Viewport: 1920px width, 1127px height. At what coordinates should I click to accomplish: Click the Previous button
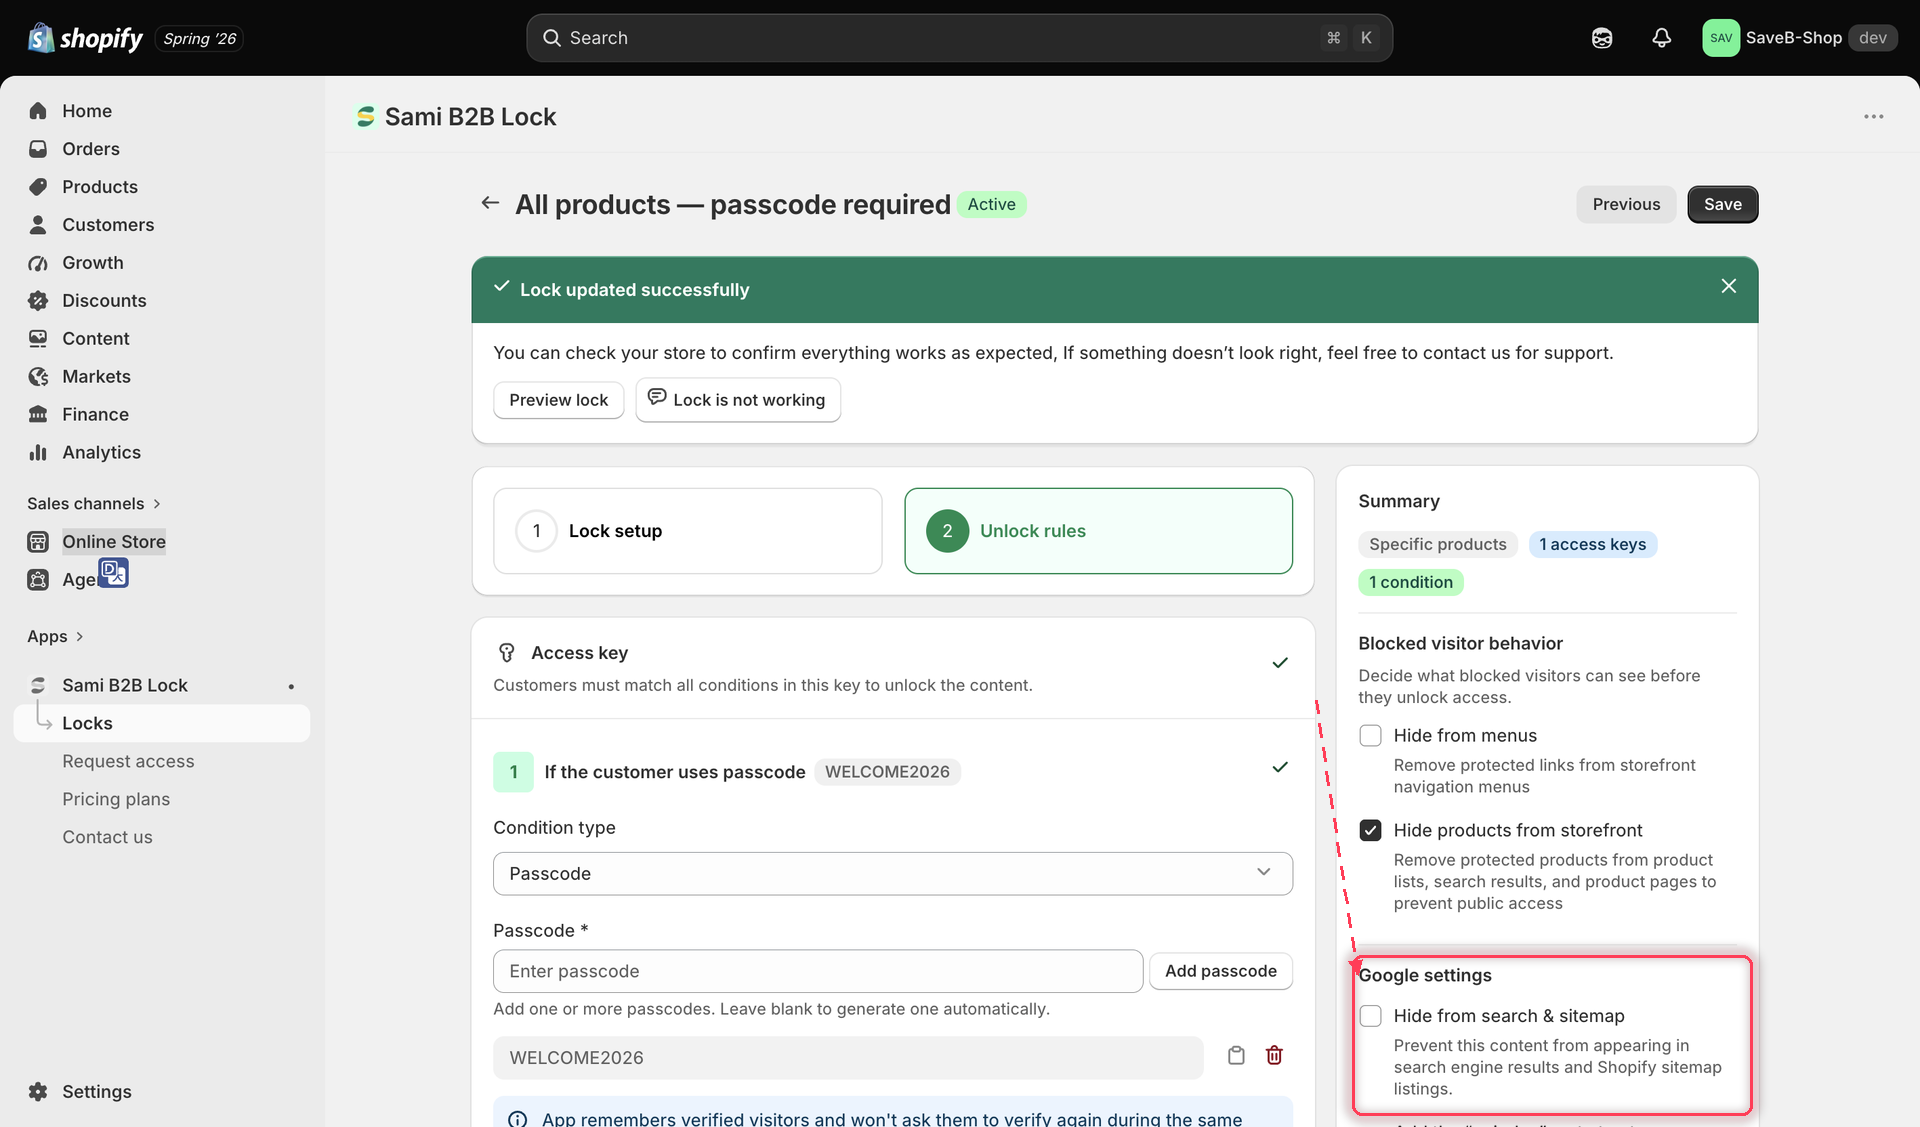[x=1626, y=204]
